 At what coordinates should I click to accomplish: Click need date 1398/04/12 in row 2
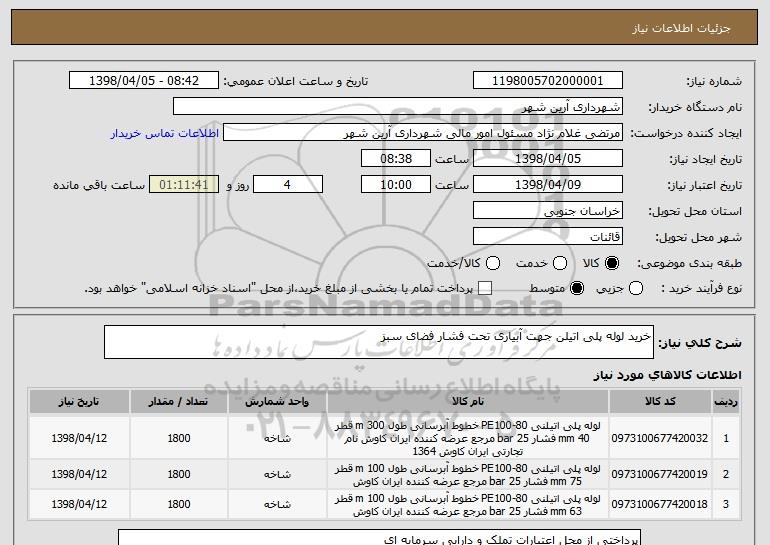[79, 474]
